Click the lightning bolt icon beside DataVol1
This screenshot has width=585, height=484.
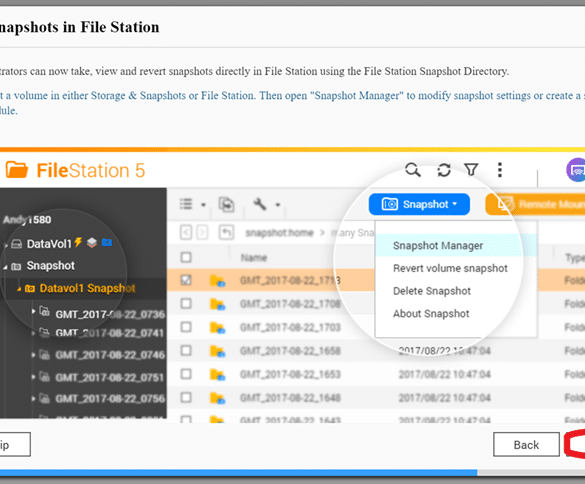(x=78, y=242)
